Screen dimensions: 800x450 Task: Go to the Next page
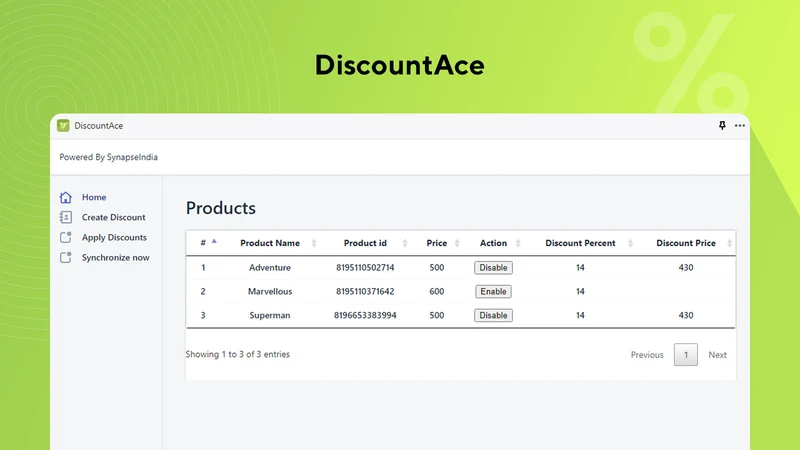717,355
